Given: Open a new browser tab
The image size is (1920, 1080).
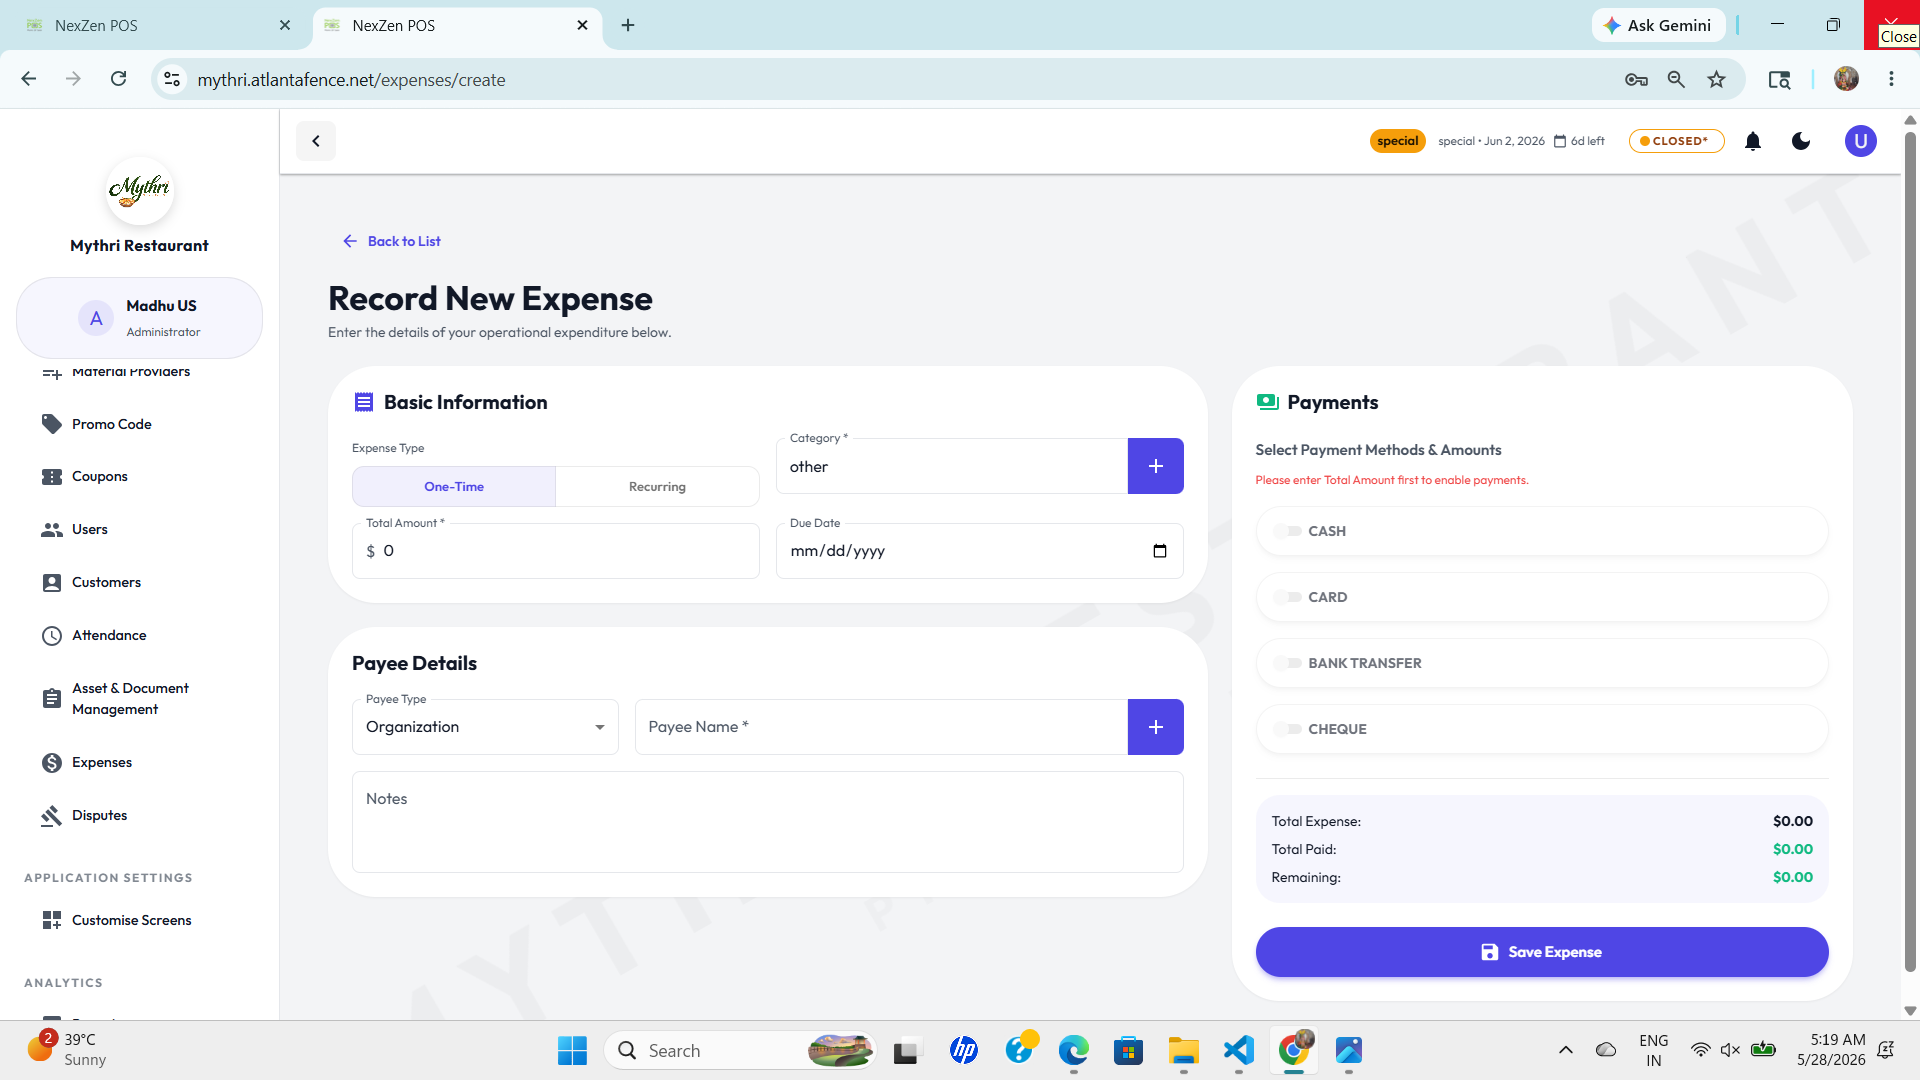Looking at the screenshot, I should tap(628, 25).
